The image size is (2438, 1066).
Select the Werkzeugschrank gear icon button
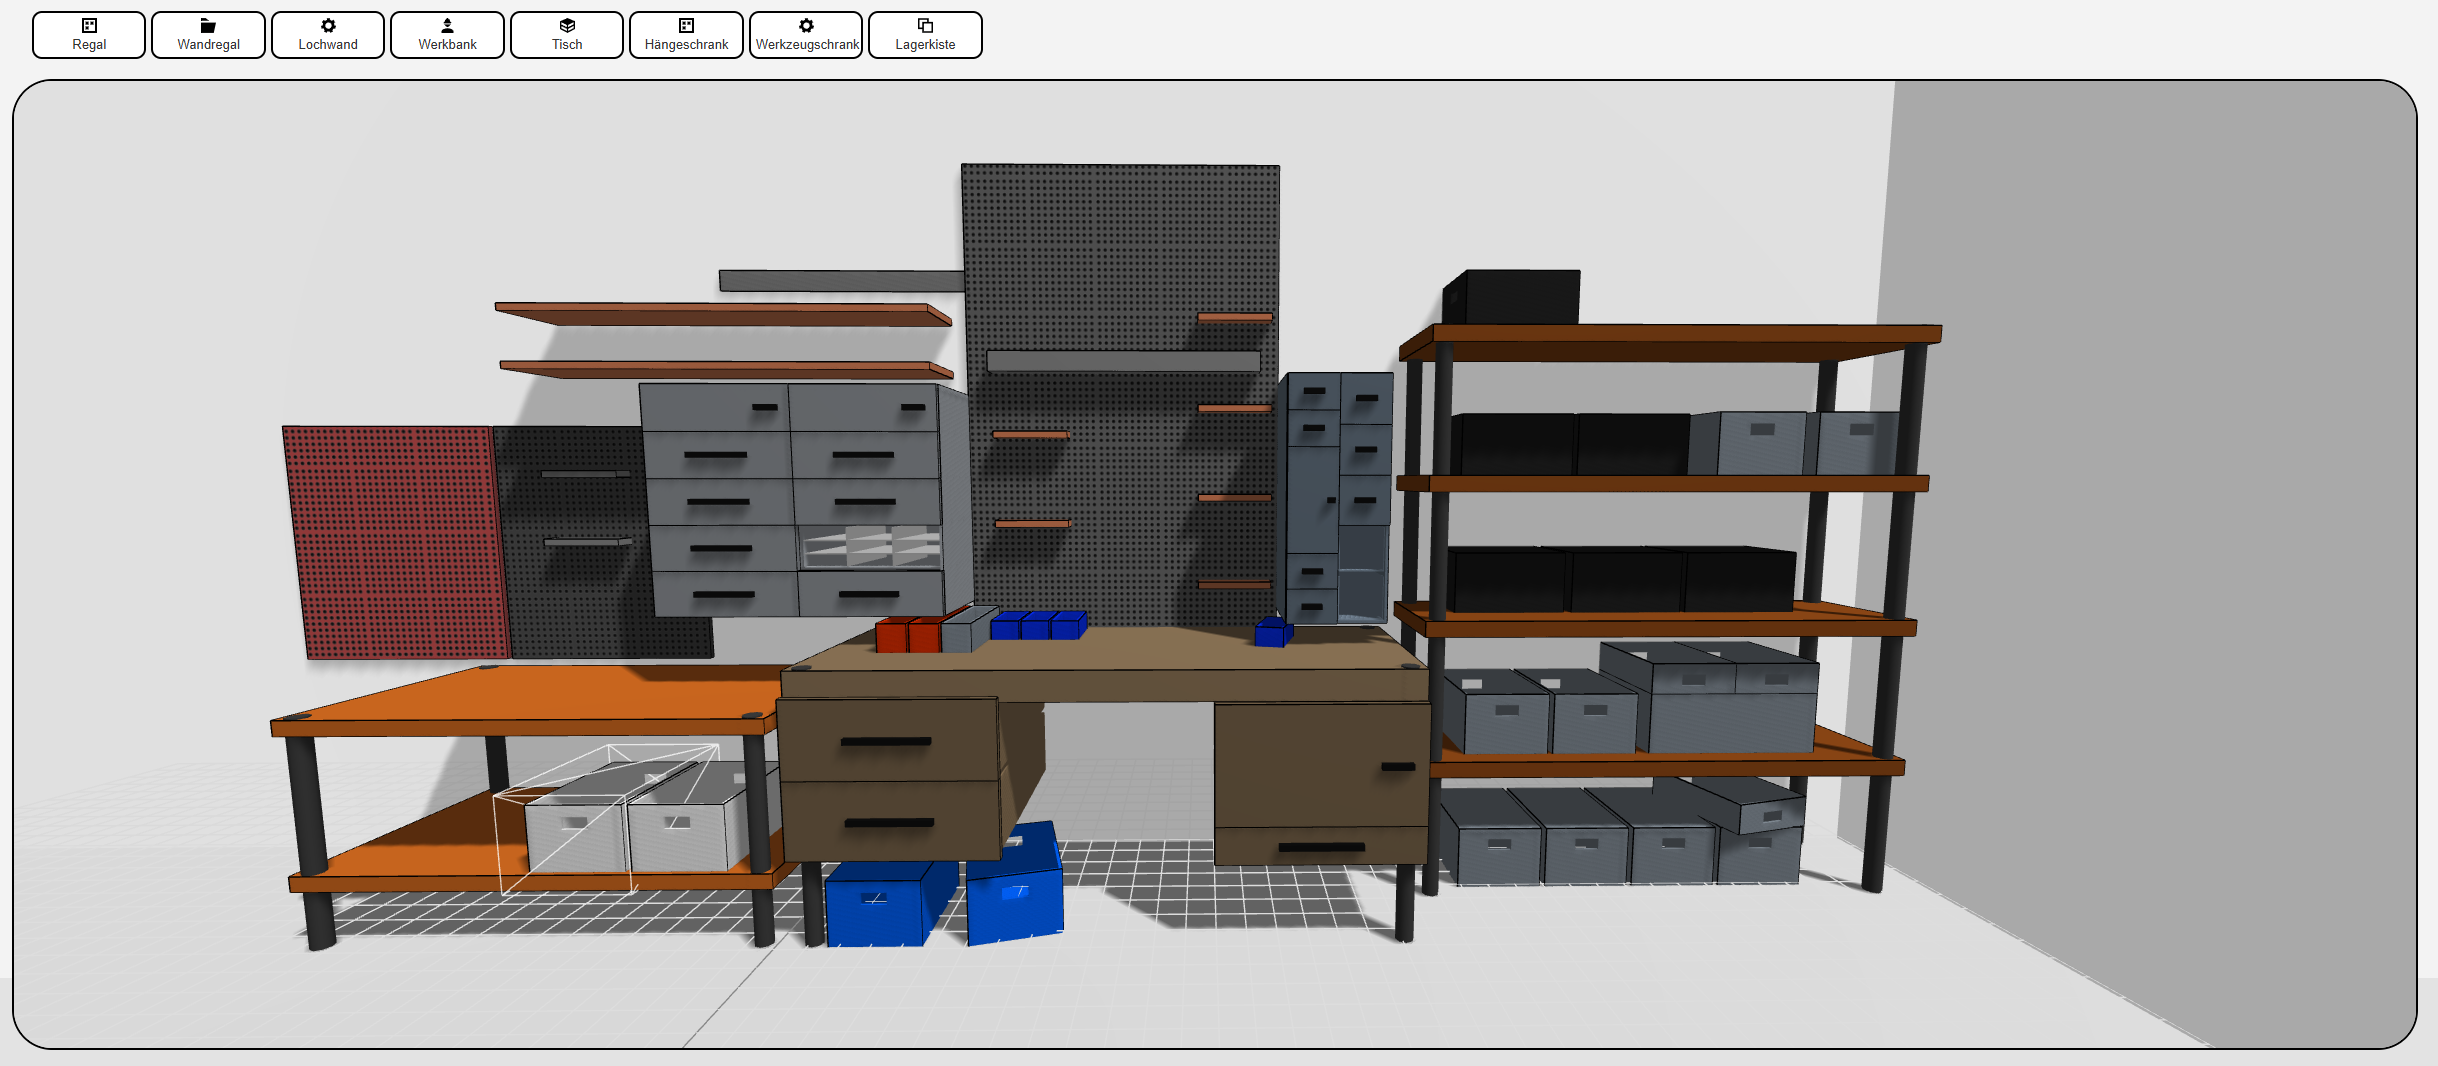click(806, 35)
